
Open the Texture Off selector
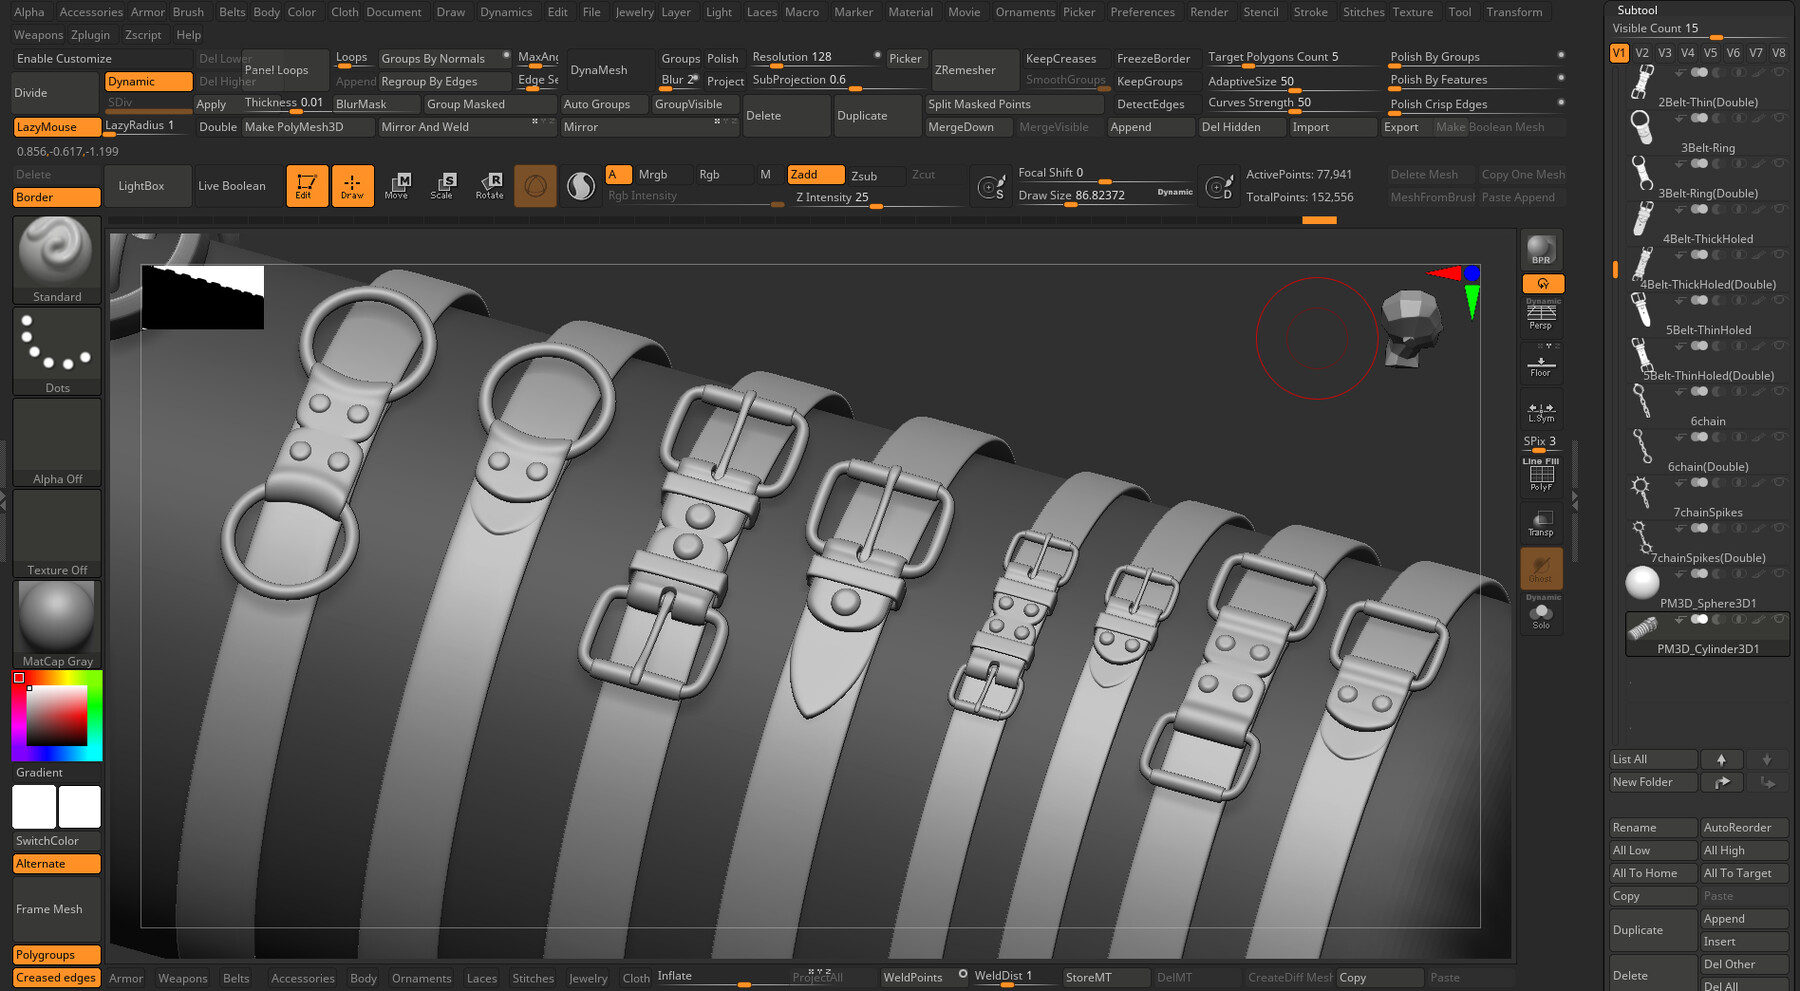(57, 534)
